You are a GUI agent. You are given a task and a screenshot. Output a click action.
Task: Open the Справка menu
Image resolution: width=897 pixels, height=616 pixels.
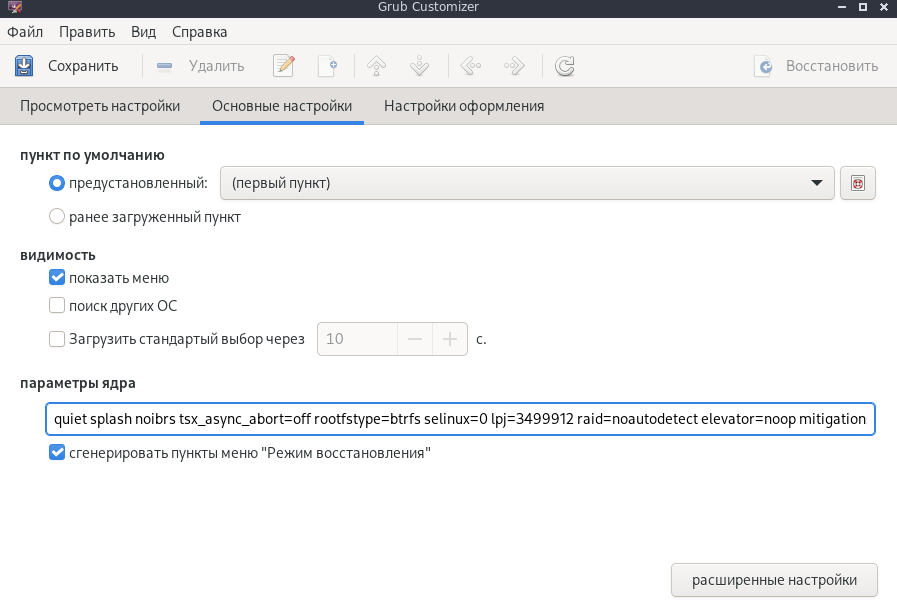(x=200, y=32)
